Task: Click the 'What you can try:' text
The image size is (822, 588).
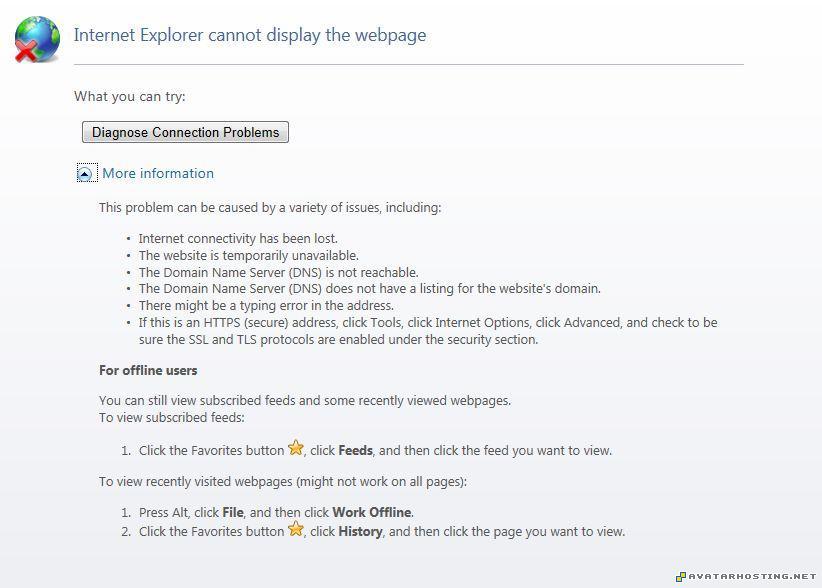Action: pos(130,97)
